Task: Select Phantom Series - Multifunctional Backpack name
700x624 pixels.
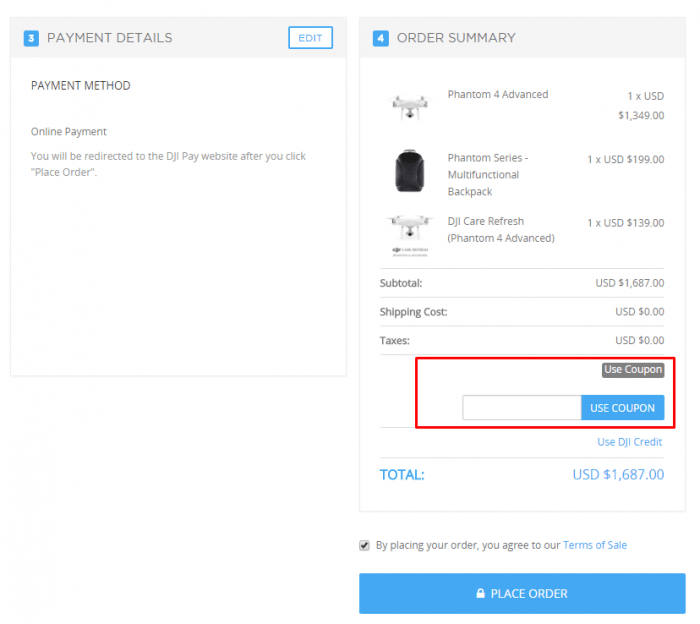Action: [488, 175]
